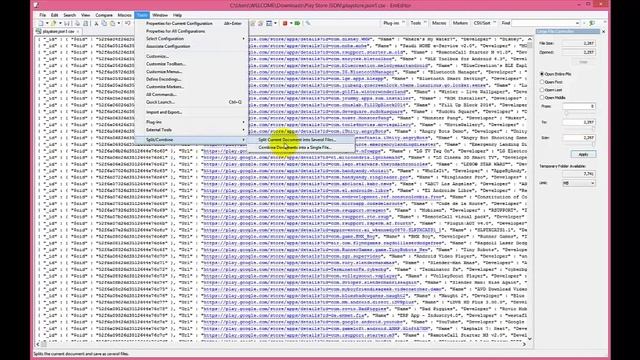
Task: Adjust the Size slider handle
Action: coord(593,144)
